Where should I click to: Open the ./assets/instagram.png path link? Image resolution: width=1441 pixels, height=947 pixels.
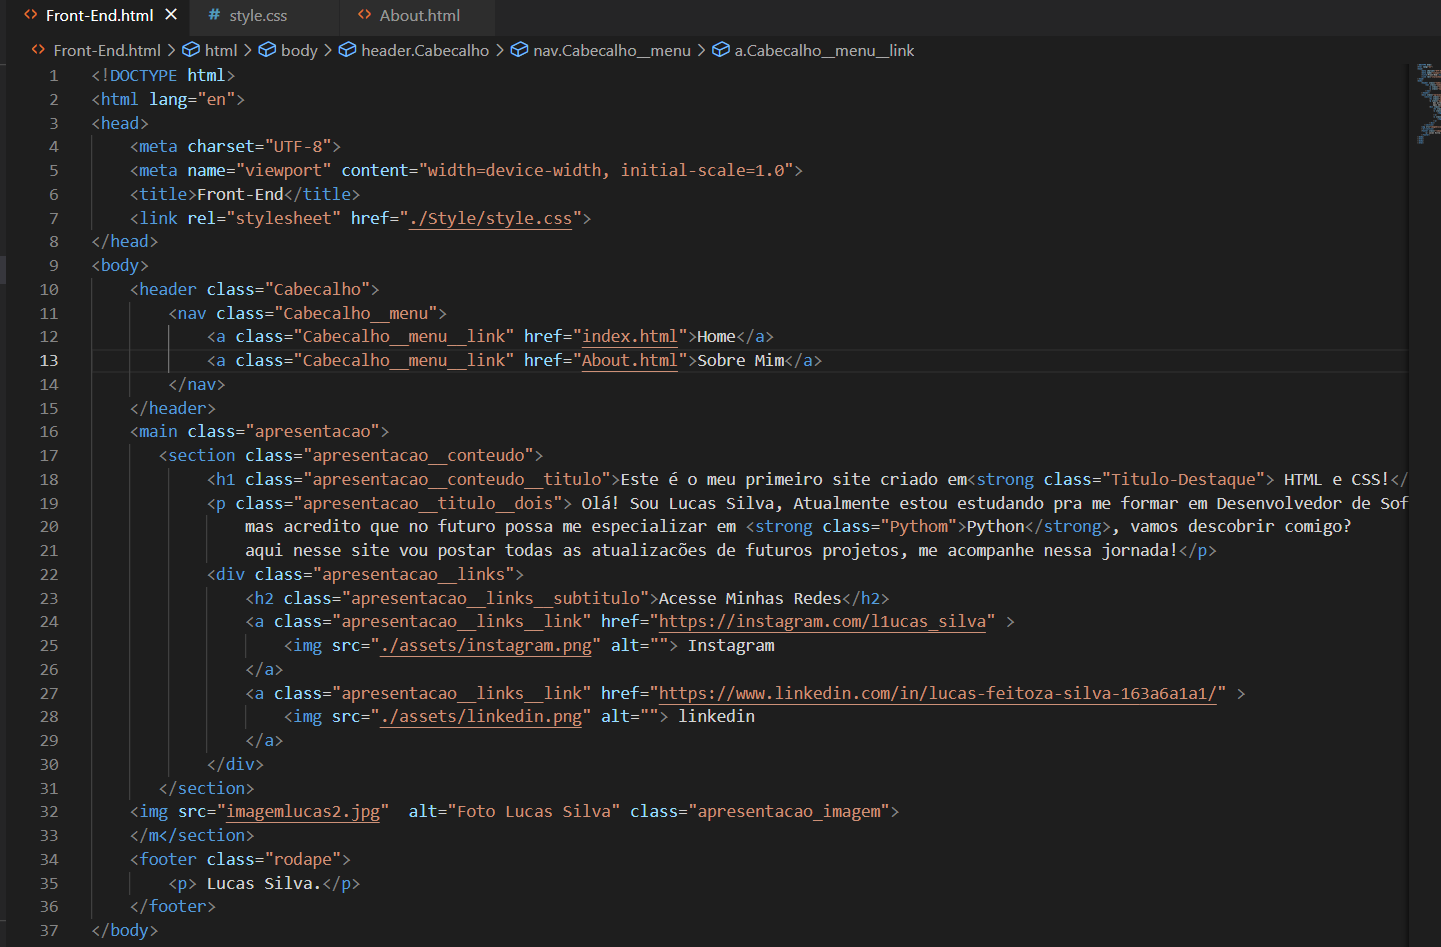[486, 646]
